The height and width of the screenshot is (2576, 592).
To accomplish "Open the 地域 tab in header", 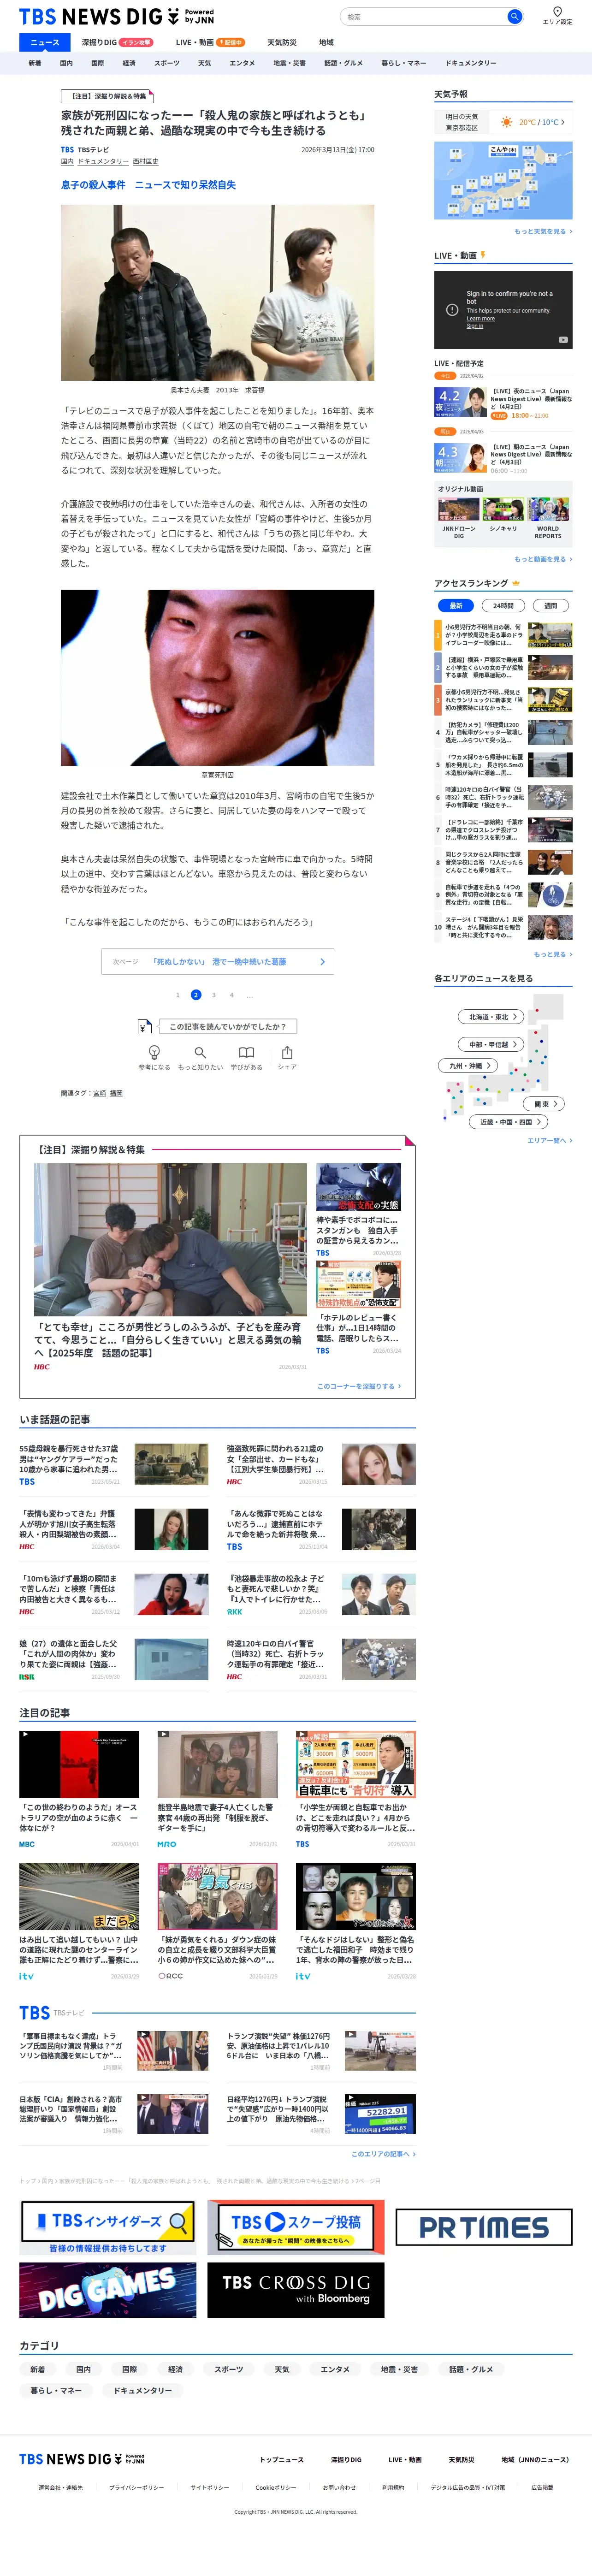I will [326, 42].
